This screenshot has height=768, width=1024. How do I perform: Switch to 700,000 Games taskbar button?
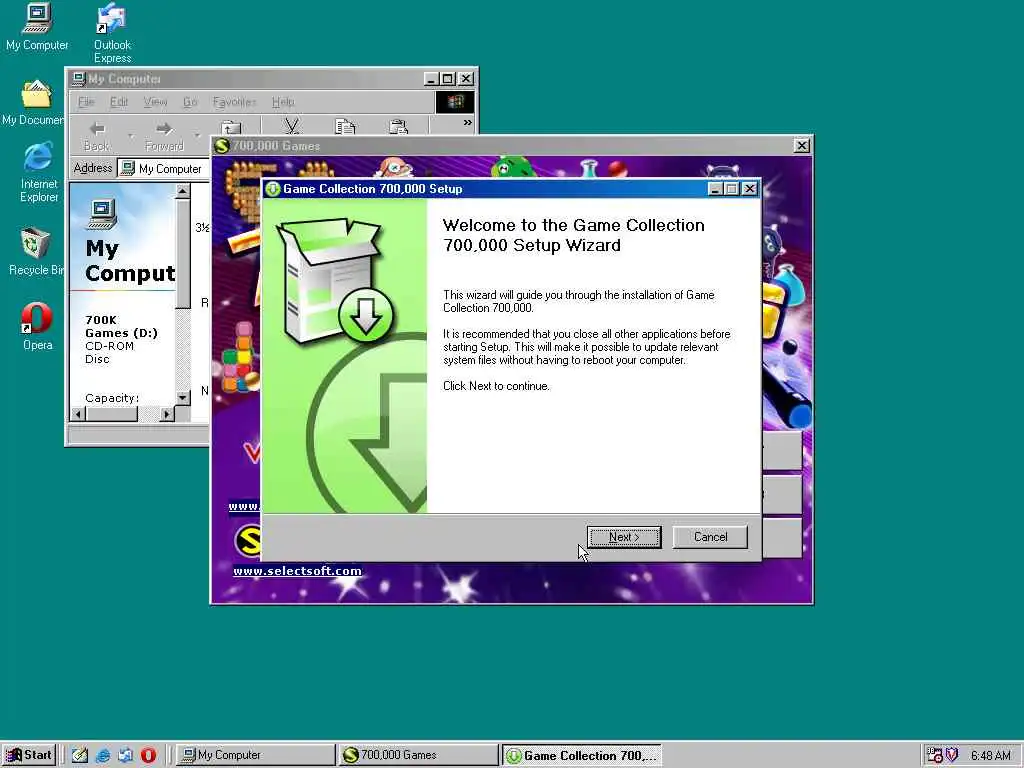click(x=418, y=755)
